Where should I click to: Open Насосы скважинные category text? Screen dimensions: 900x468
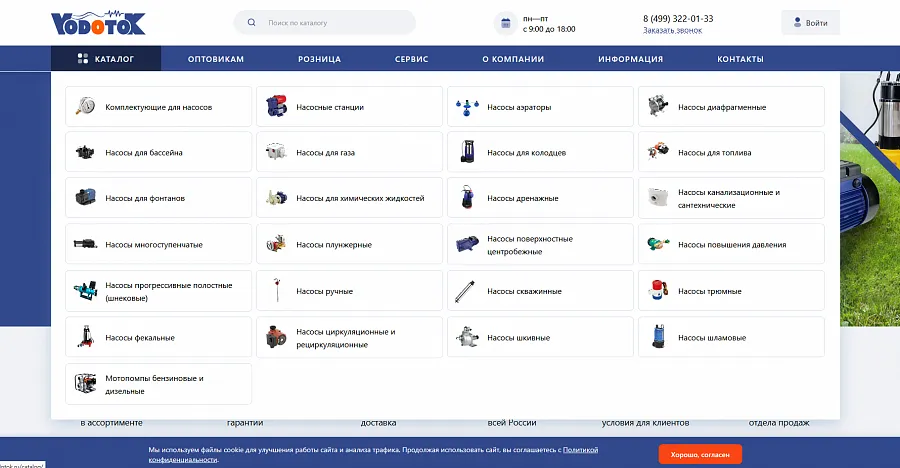coord(524,291)
